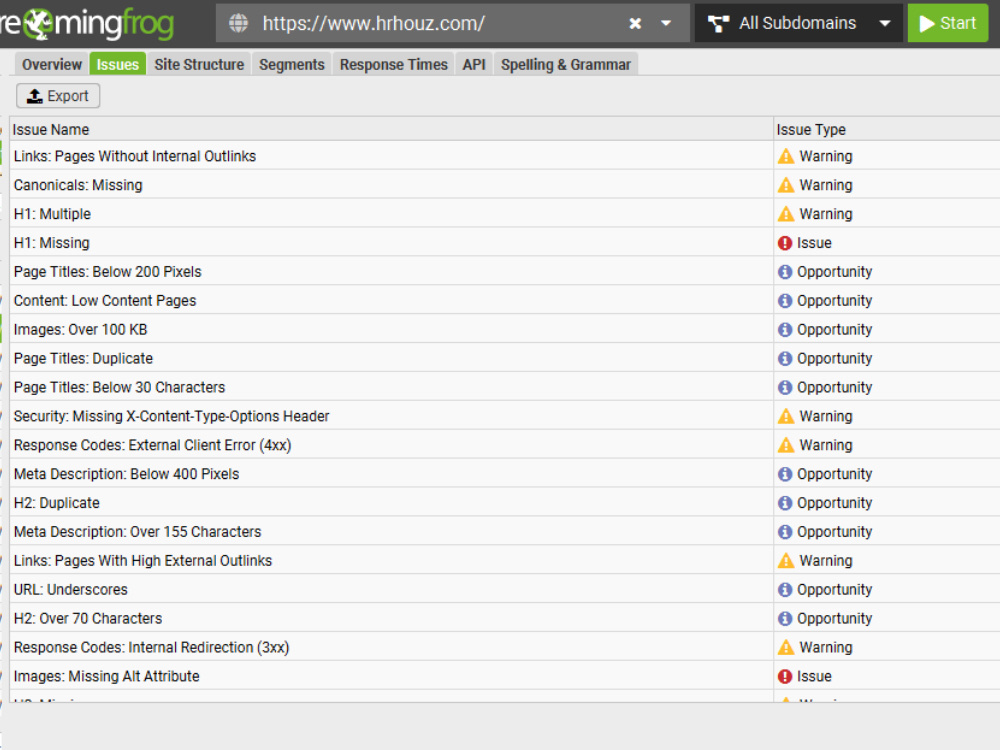Switch to the Site Structure tab
Screen dimensions: 1000x750
pyautogui.click(x=199, y=64)
